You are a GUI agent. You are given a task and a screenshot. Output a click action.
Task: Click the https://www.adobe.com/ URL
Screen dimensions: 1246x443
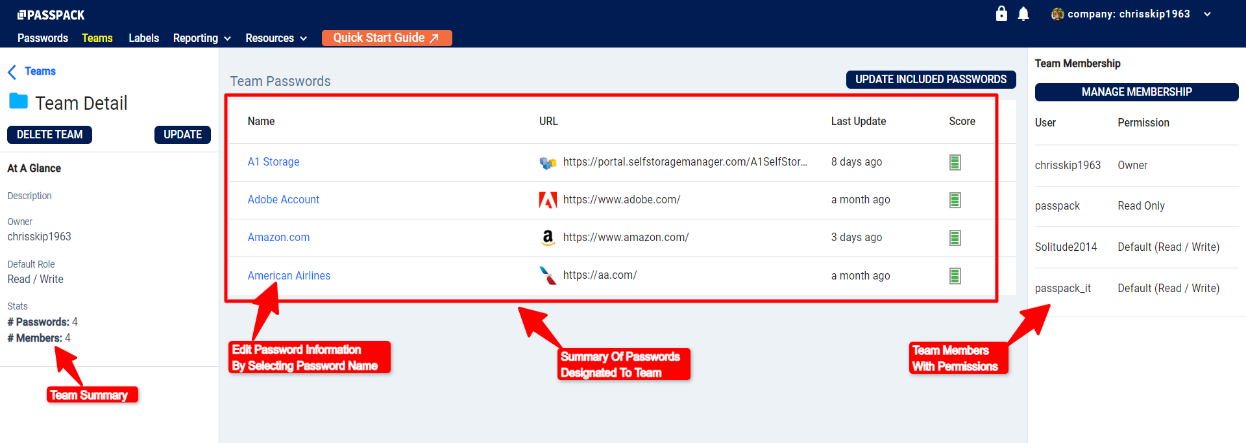pyautogui.click(x=622, y=200)
